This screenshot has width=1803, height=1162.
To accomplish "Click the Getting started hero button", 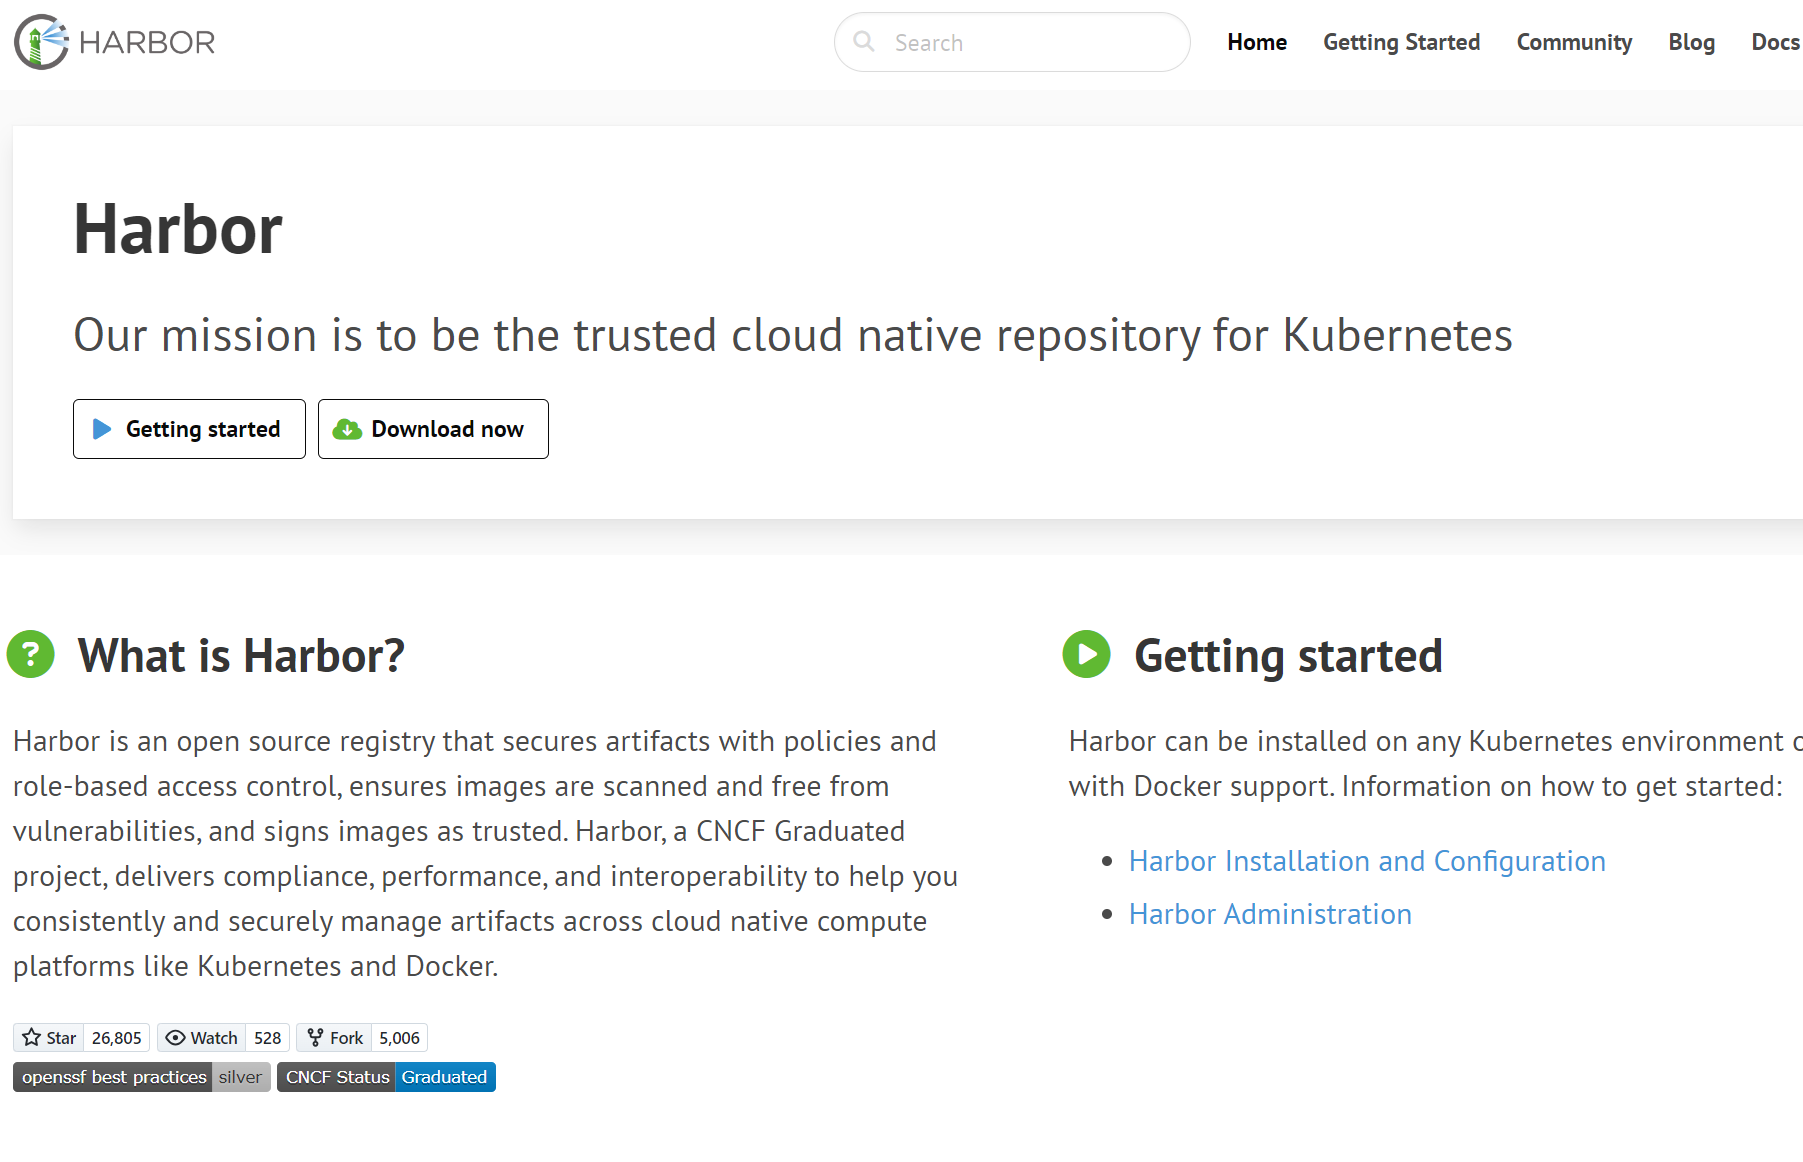I will pyautogui.click(x=189, y=429).
